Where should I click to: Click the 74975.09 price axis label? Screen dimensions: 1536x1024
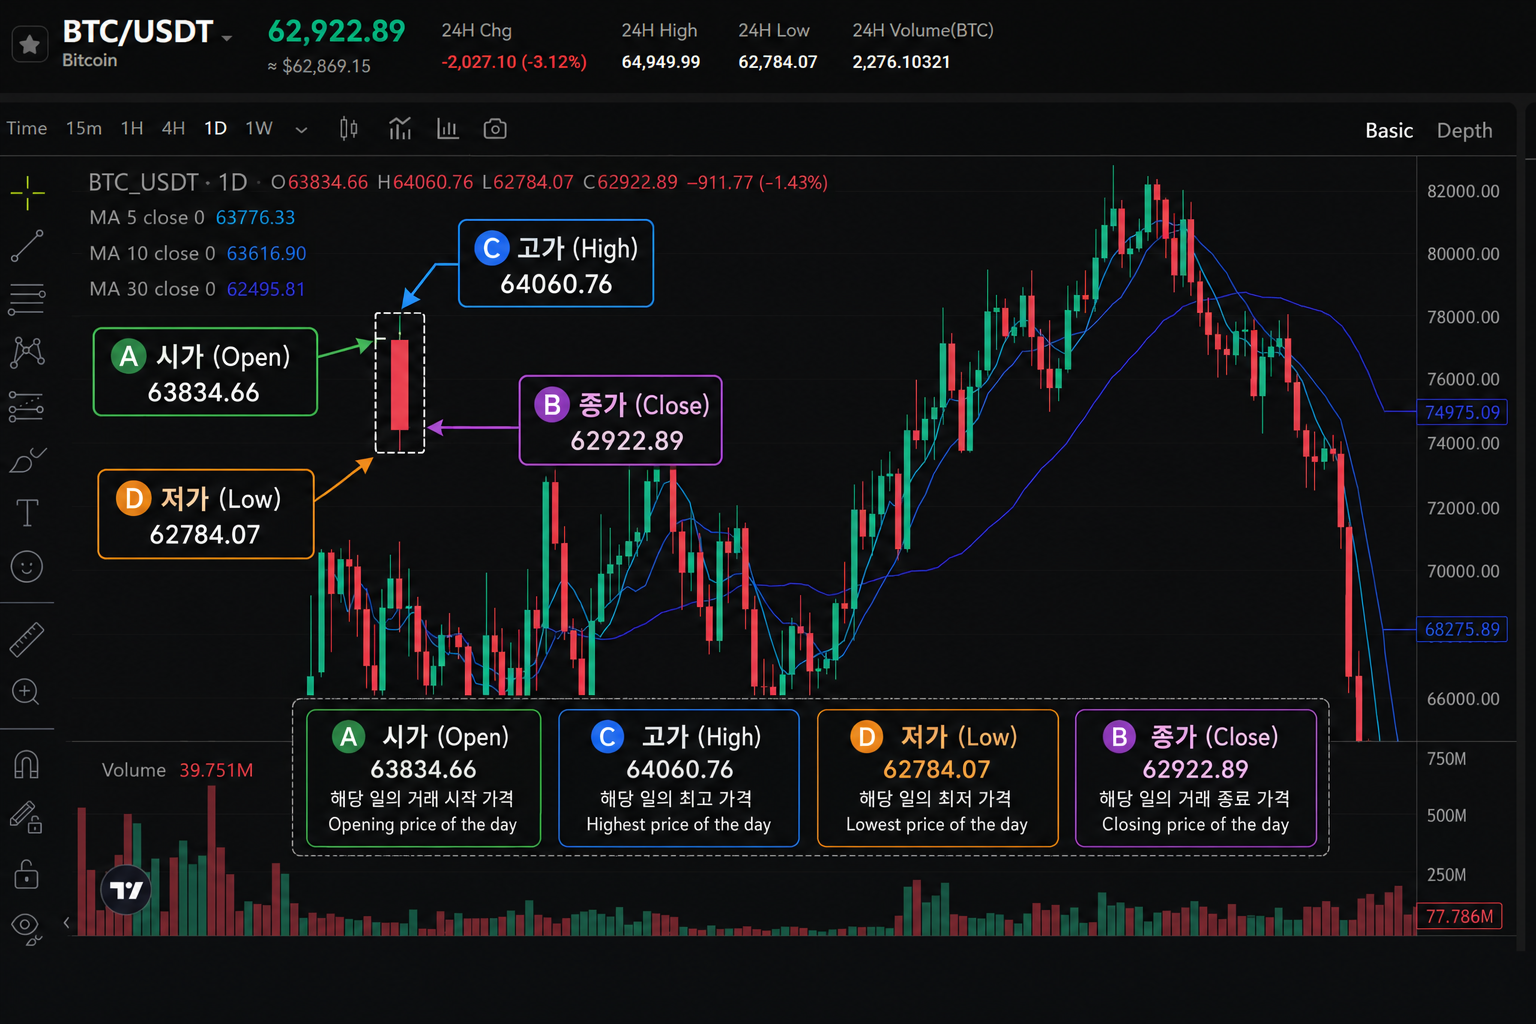coord(1462,412)
